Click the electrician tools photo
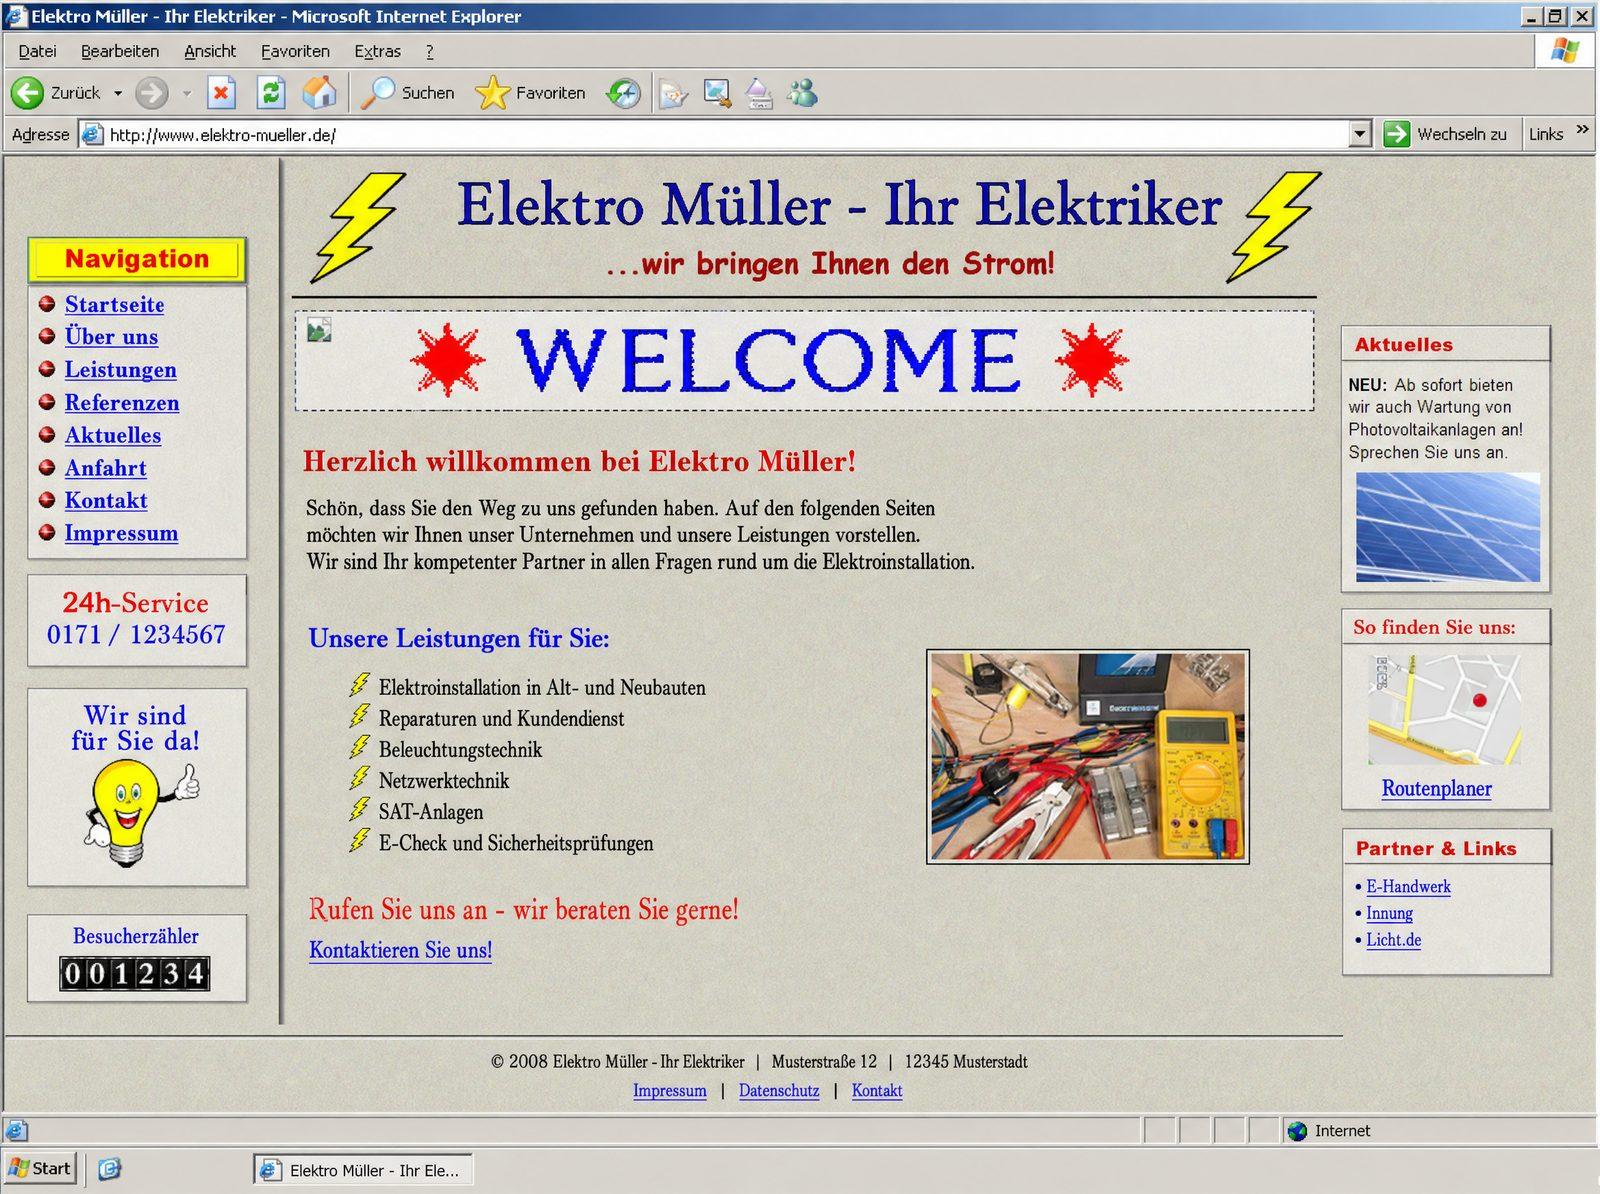Screen dimensions: 1600x1194 [1088, 757]
